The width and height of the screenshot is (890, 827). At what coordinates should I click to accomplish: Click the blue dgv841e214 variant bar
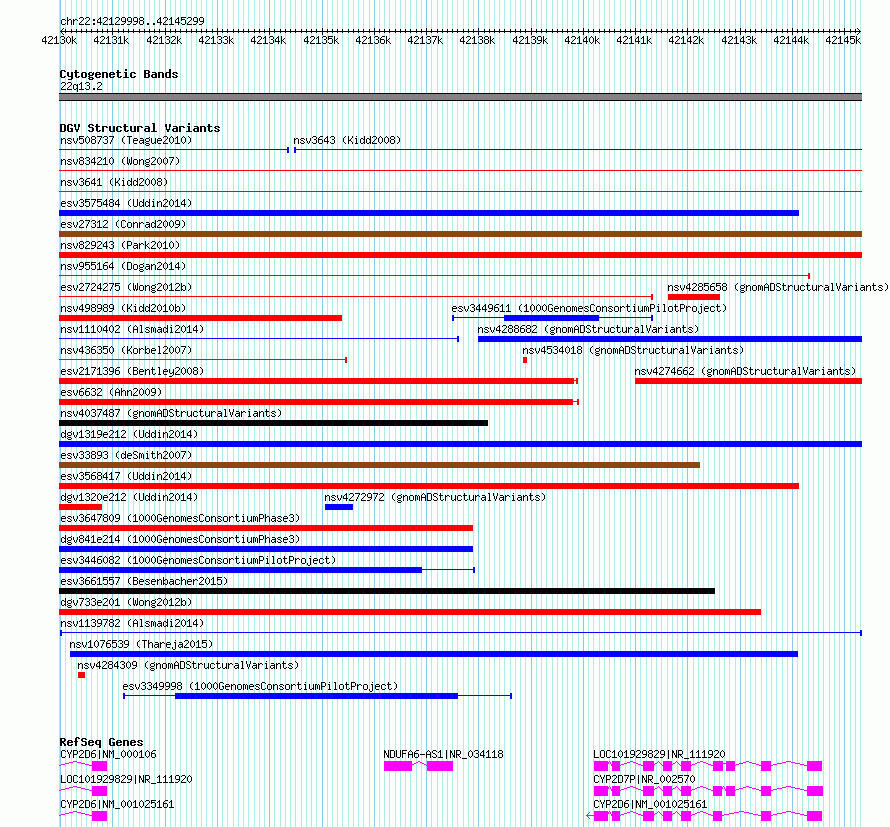click(x=266, y=549)
